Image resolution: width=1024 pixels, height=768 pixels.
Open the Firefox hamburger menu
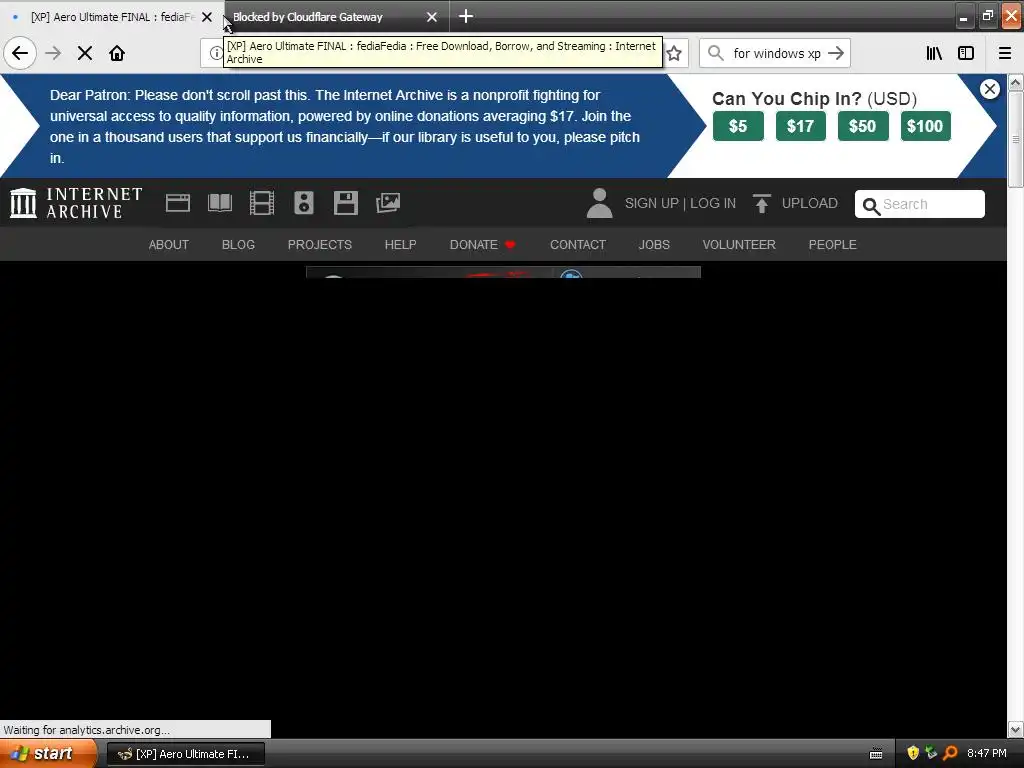tap(1005, 53)
